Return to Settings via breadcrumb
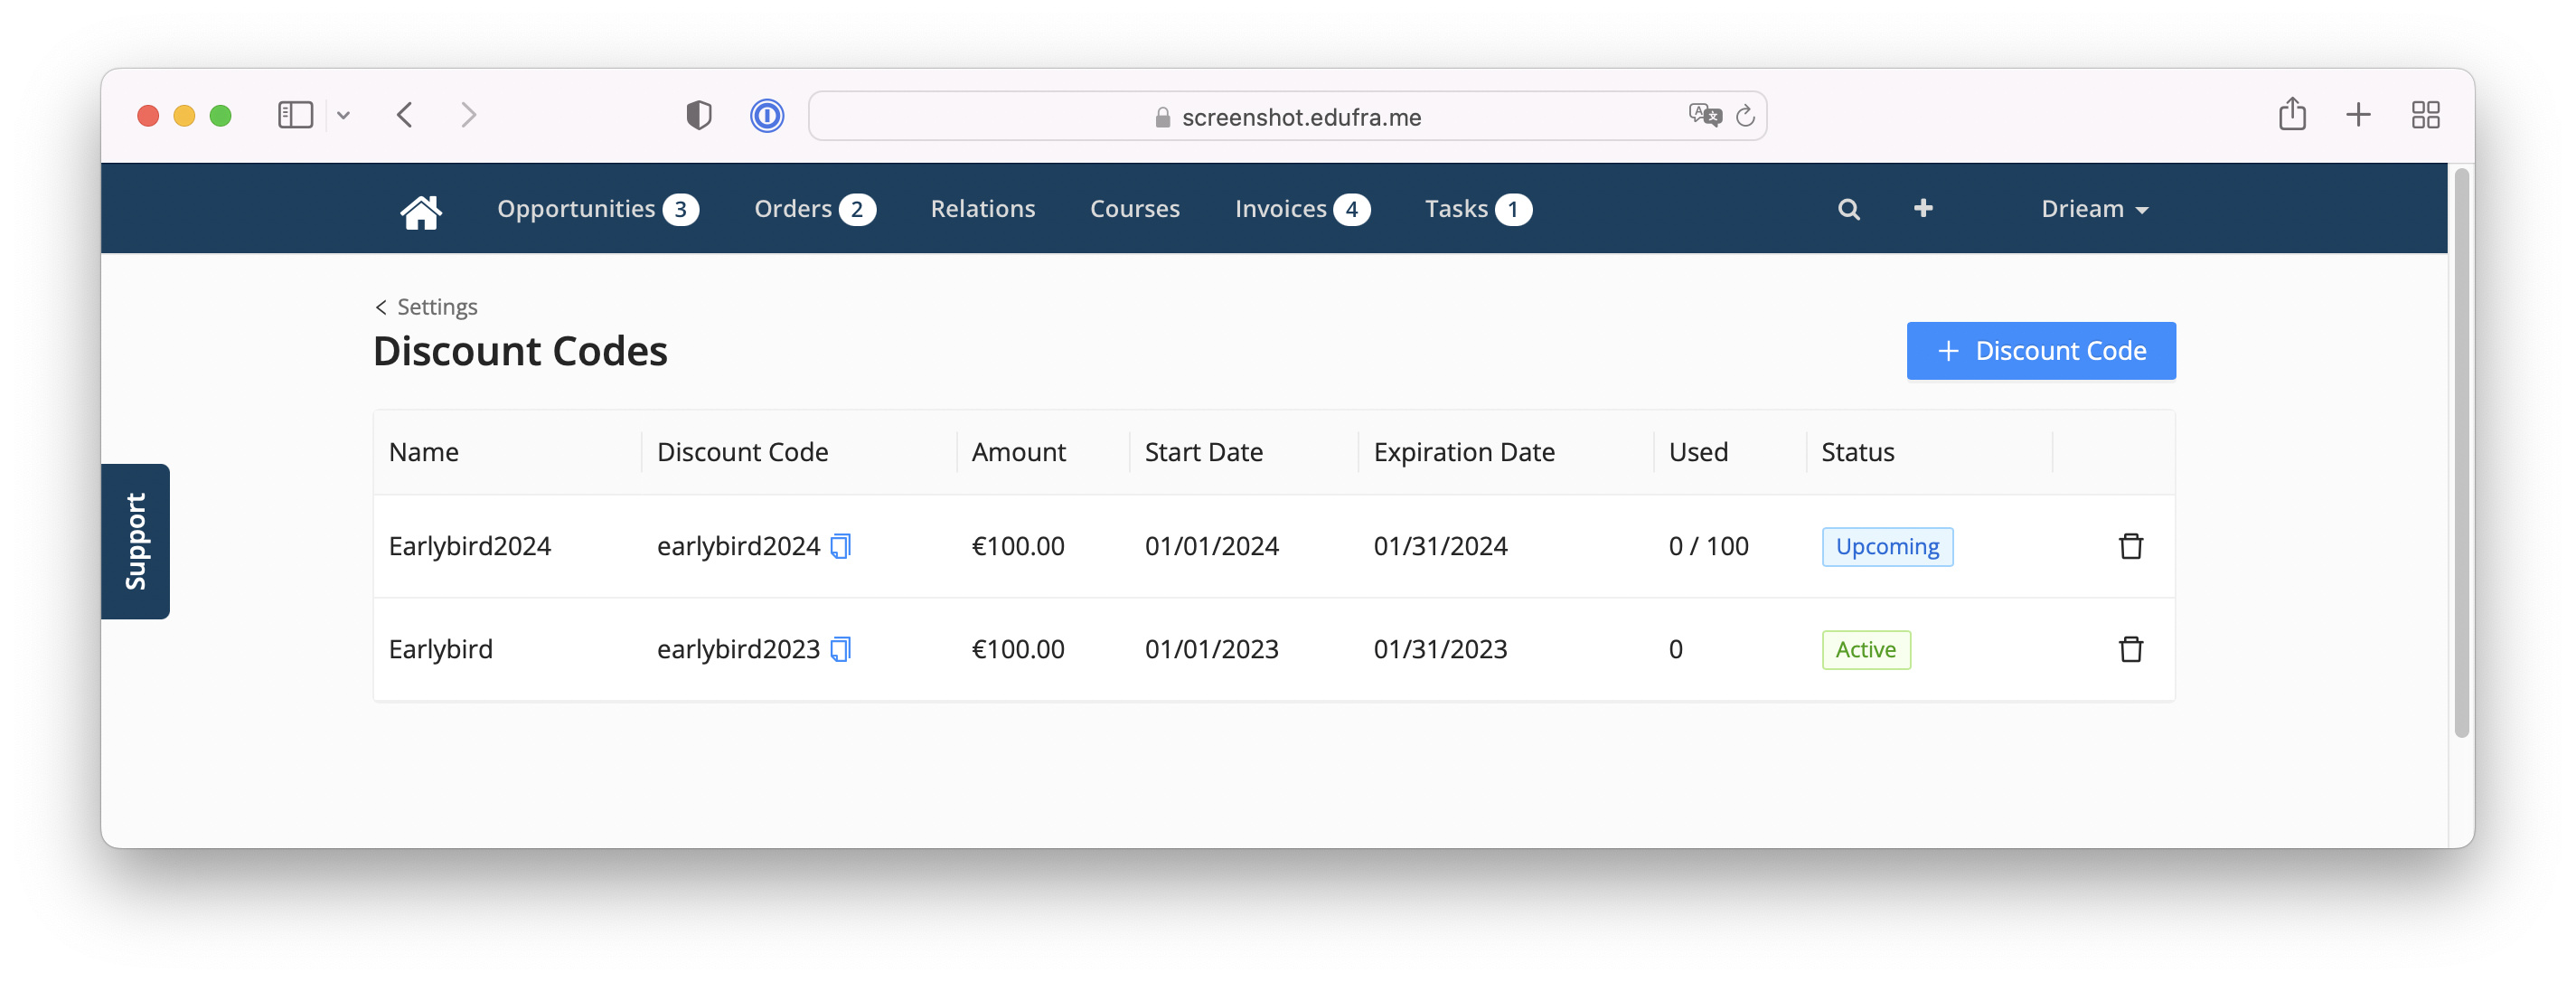2576x982 pixels. click(426, 307)
